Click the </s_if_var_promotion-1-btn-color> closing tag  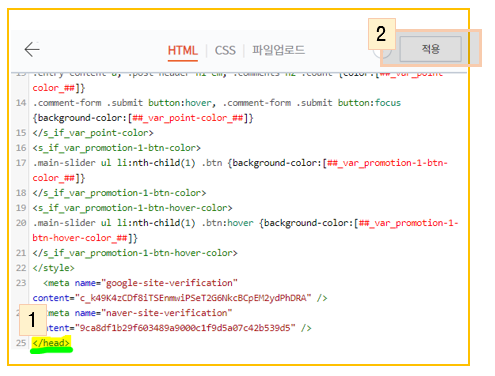point(119,193)
